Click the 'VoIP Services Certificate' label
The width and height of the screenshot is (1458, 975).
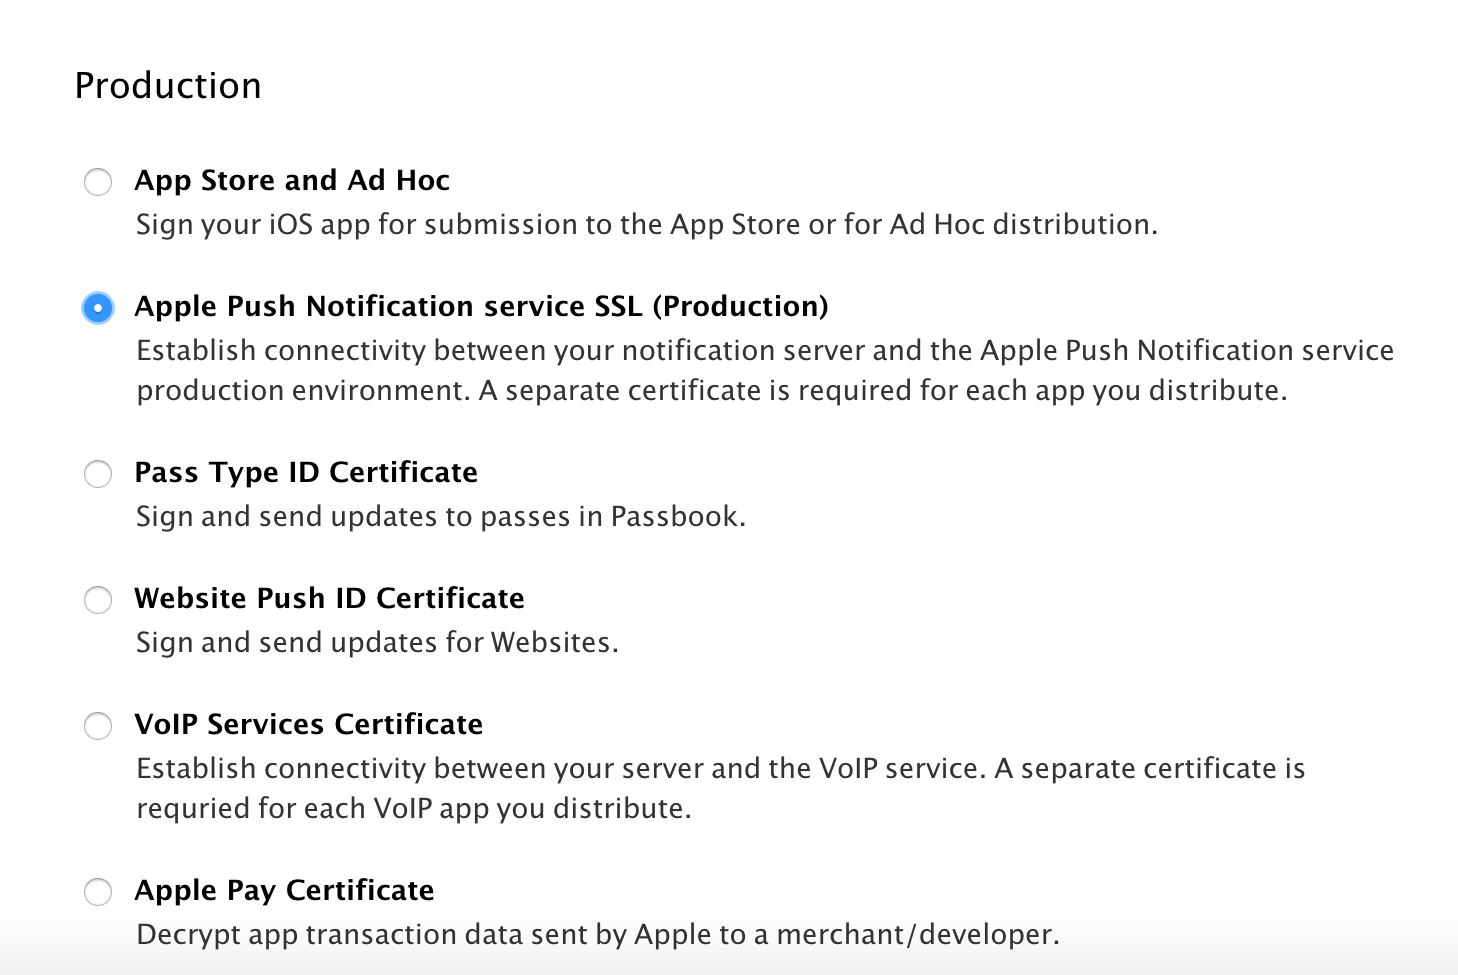tap(309, 724)
